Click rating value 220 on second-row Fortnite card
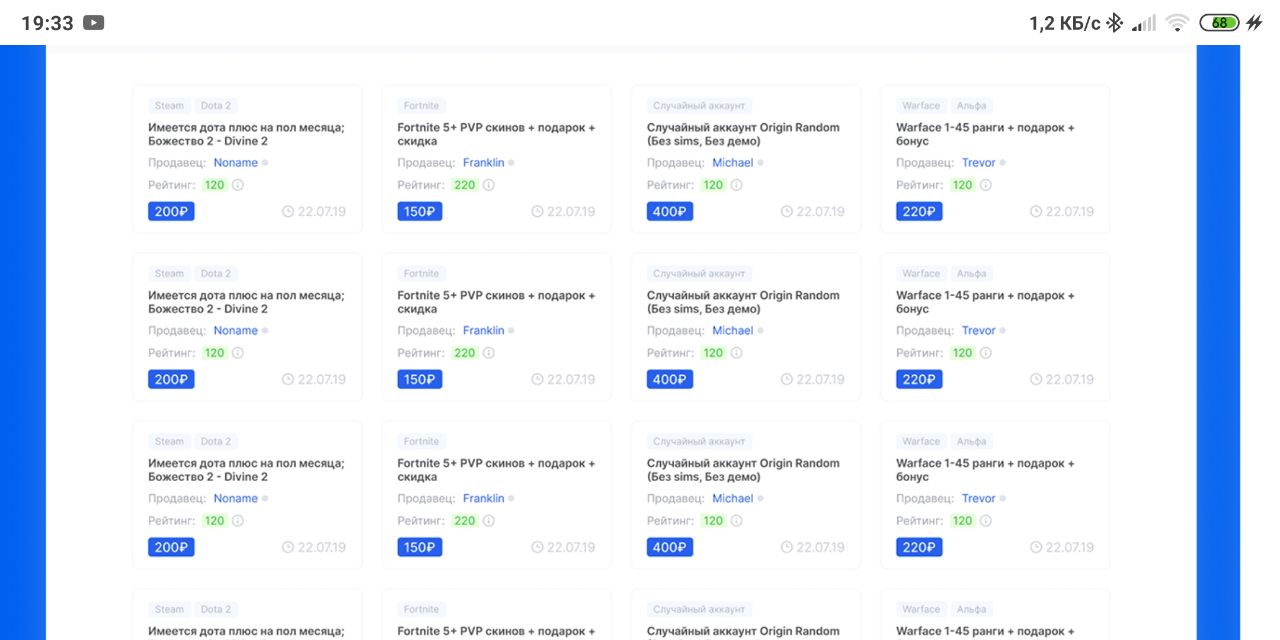Screen dimensions: 1280x640 pyautogui.click(x=465, y=353)
